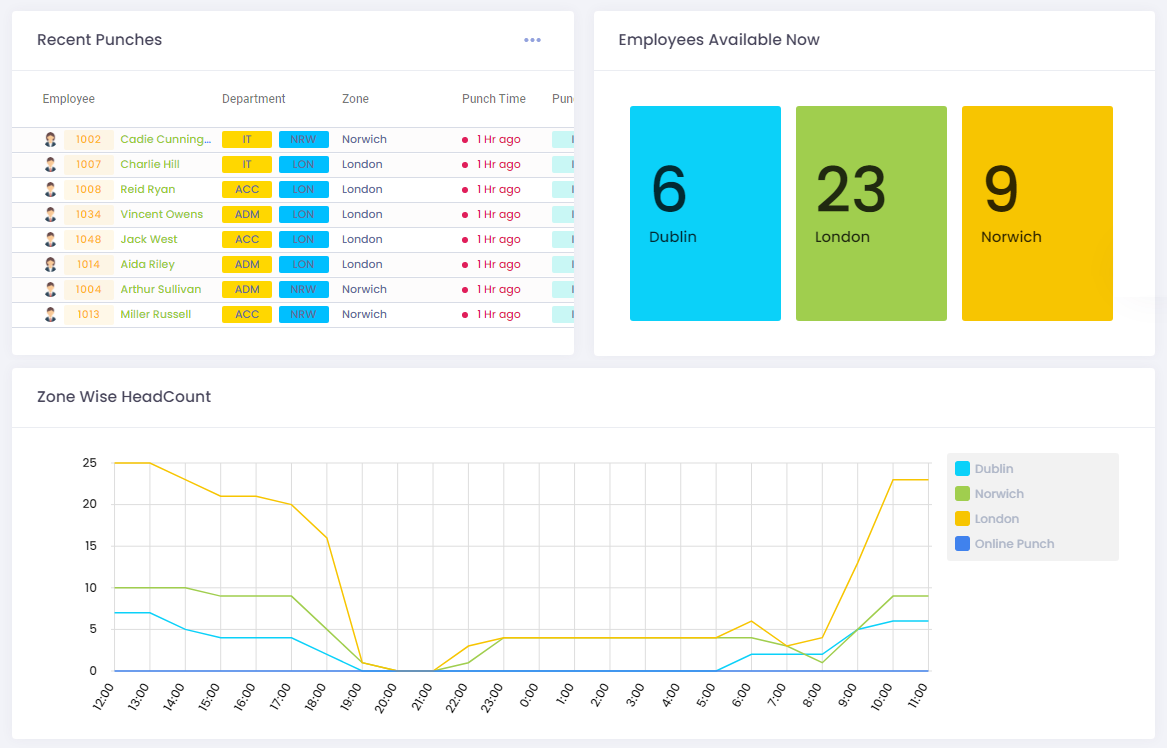Toggle Norwich series in chart legend

coord(989,493)
